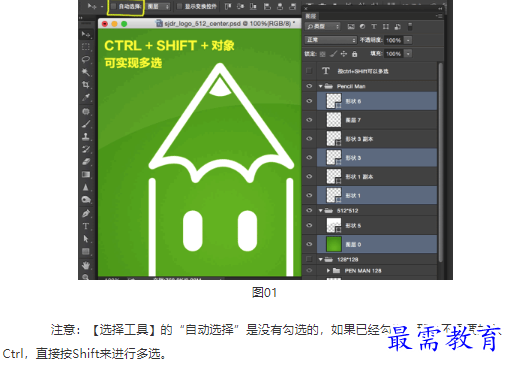Select the 形状 5 layer
509x370 pixels.
377,226
